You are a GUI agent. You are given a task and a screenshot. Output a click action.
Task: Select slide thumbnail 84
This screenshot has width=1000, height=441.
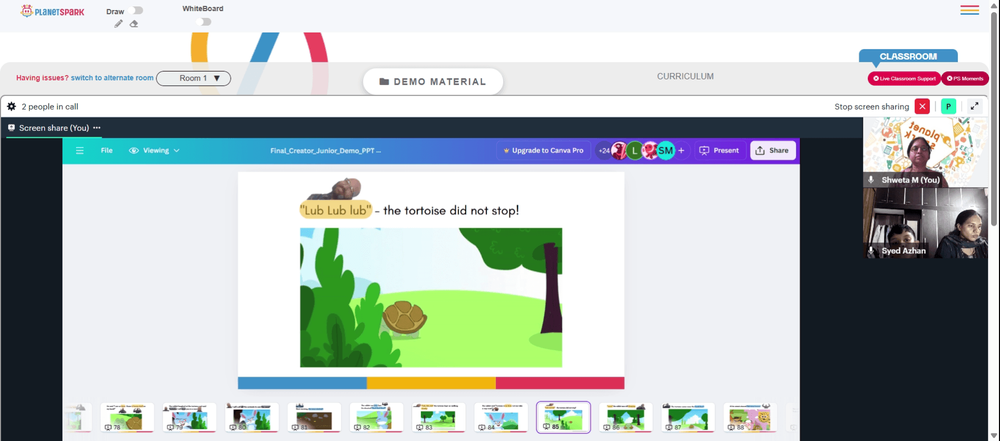coord(501,417)
